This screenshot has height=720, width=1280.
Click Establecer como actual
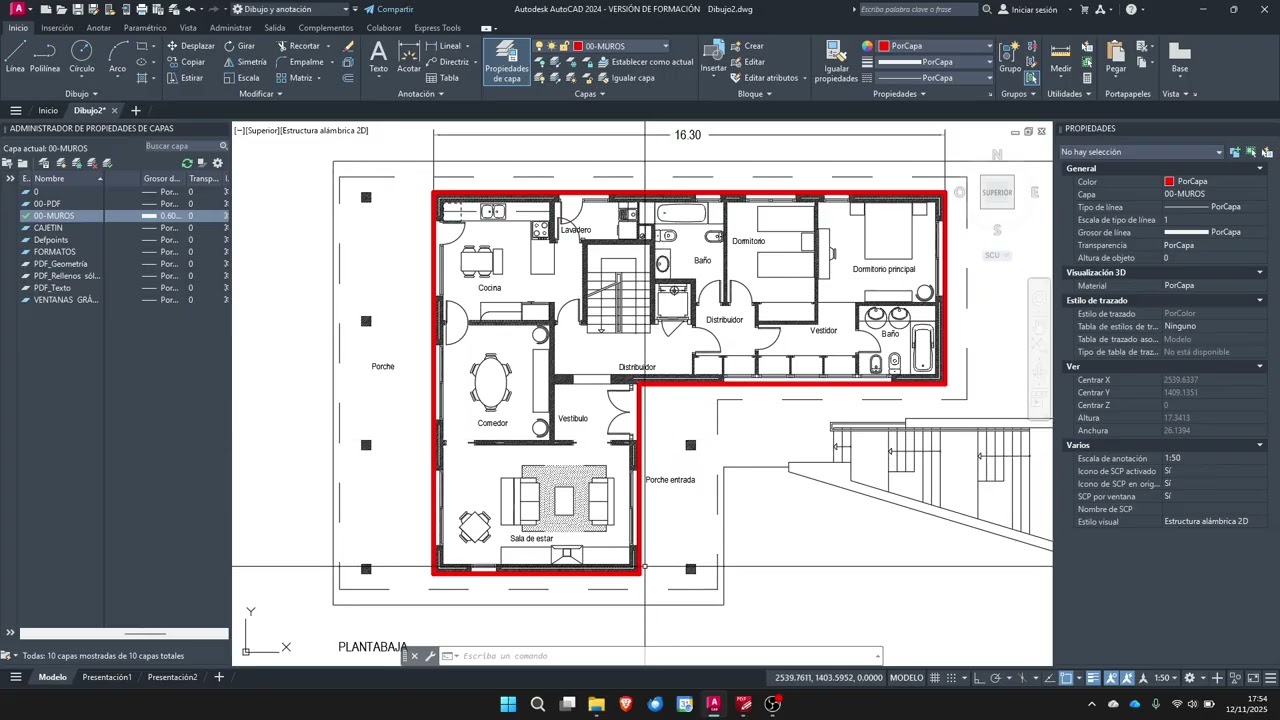(645, 62)
